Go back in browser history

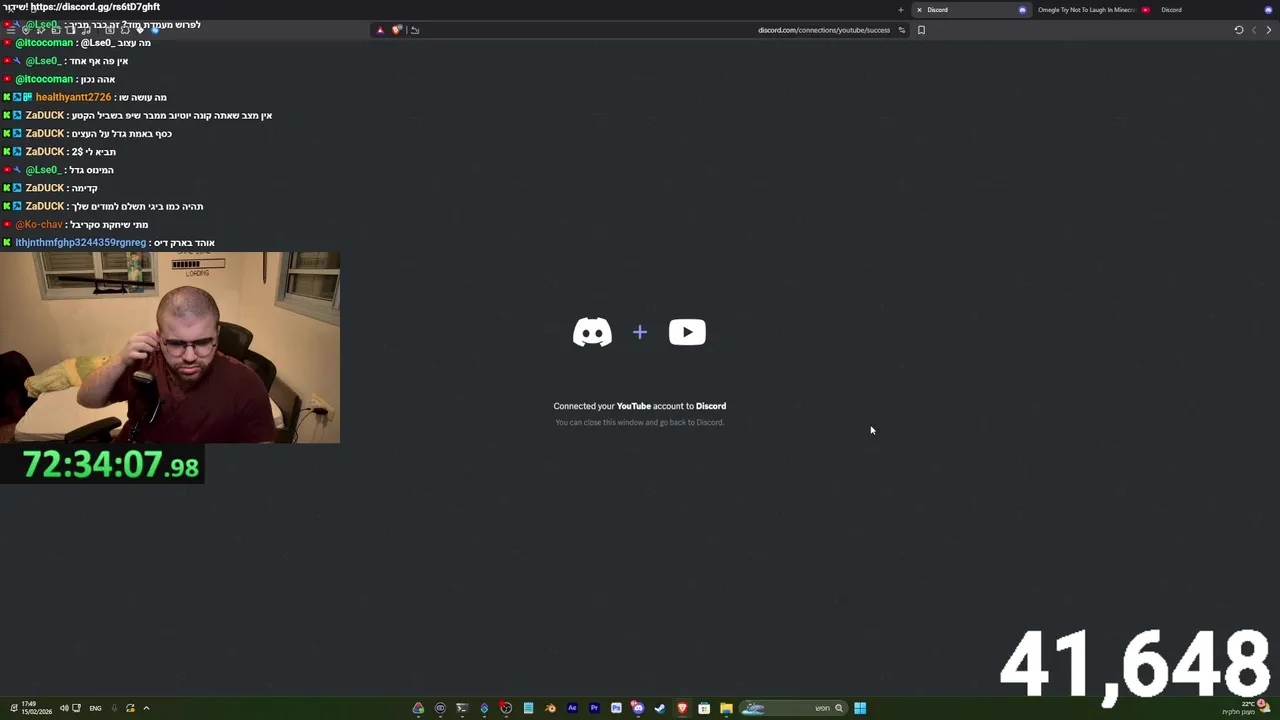tap(1269, 30)
